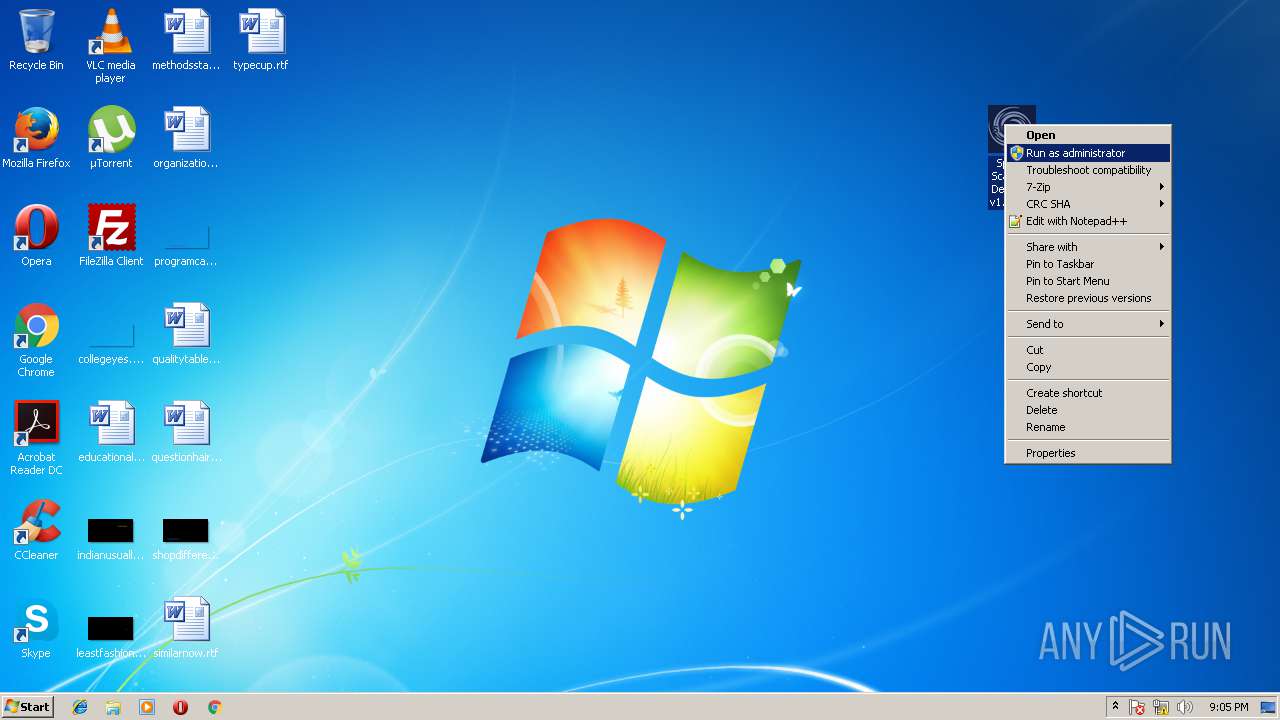Image resolution: width=1280 pixels, height=720 pixels.
Task: Click Open in the context menu
Action: (1088, 135)
